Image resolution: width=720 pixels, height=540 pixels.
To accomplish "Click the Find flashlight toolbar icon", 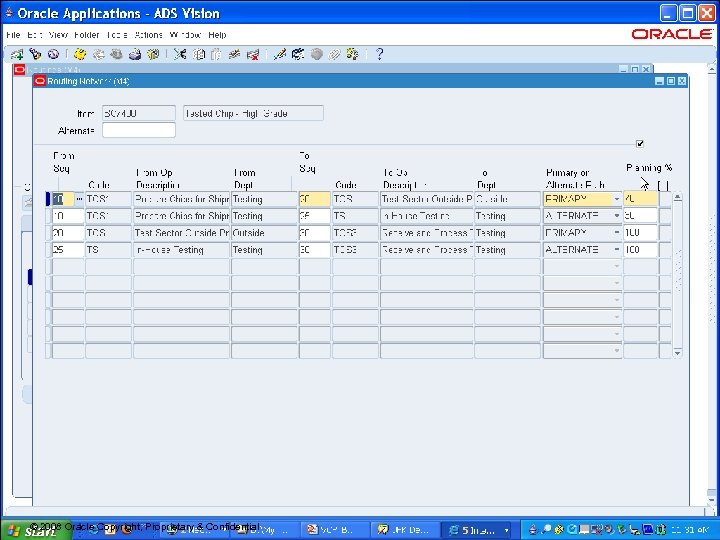I will click(x=35, y=55).
